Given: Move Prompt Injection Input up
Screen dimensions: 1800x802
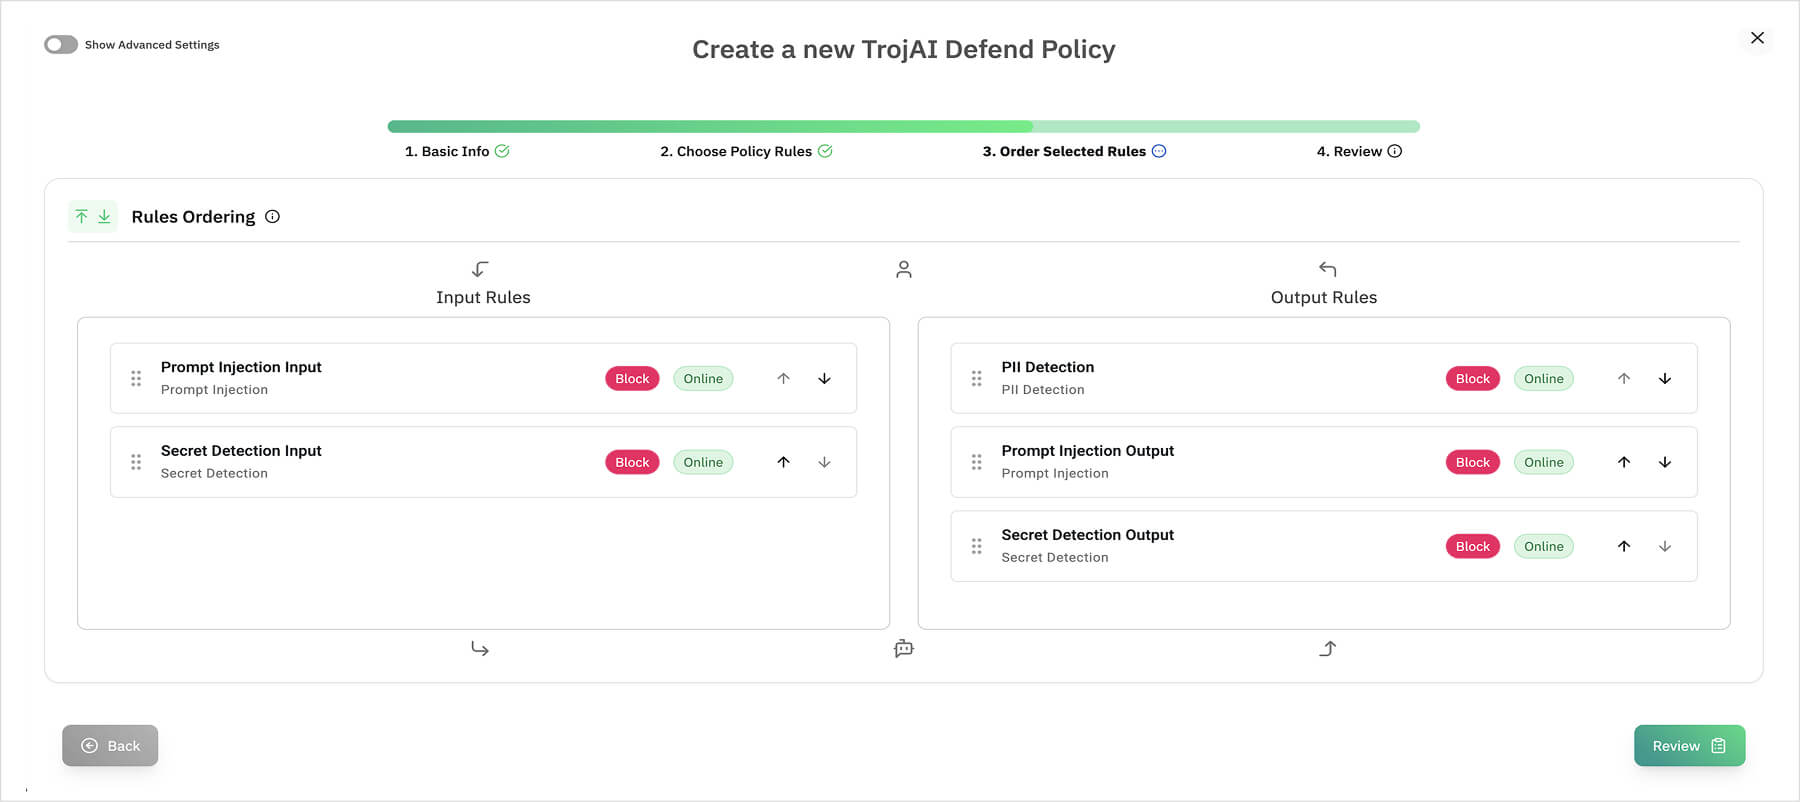Looking at the screenshot, I should coord(783,378).
